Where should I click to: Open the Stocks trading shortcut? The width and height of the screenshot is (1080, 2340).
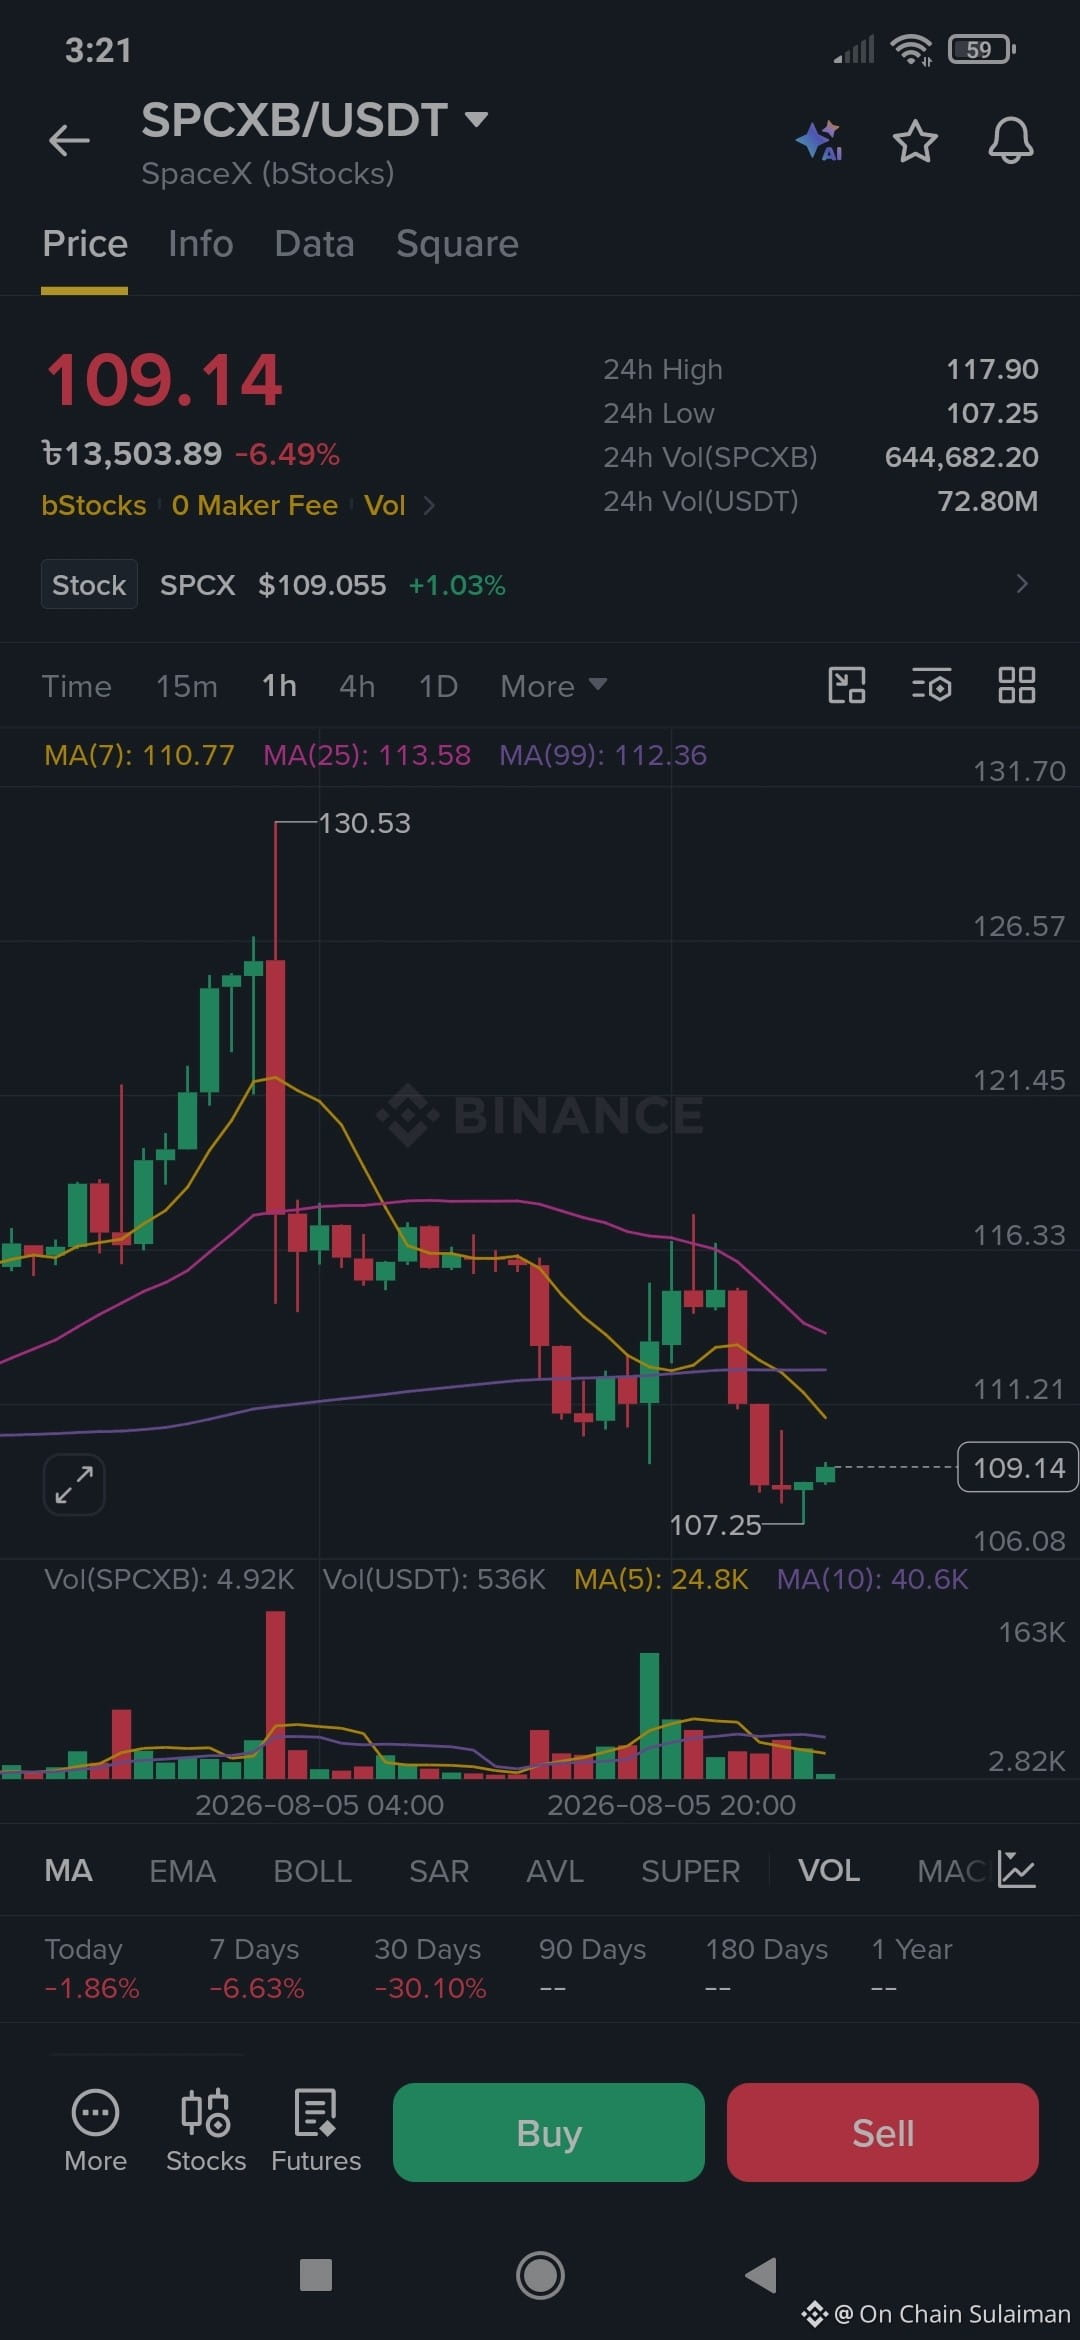[x=206, y=2131]
